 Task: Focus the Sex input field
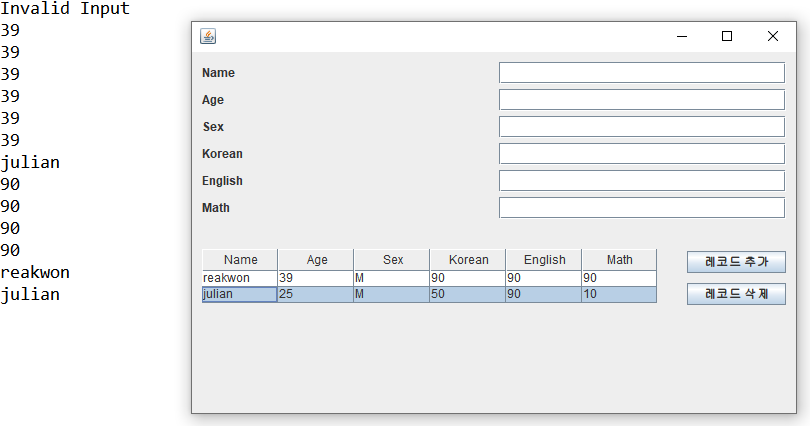point(642,127)
